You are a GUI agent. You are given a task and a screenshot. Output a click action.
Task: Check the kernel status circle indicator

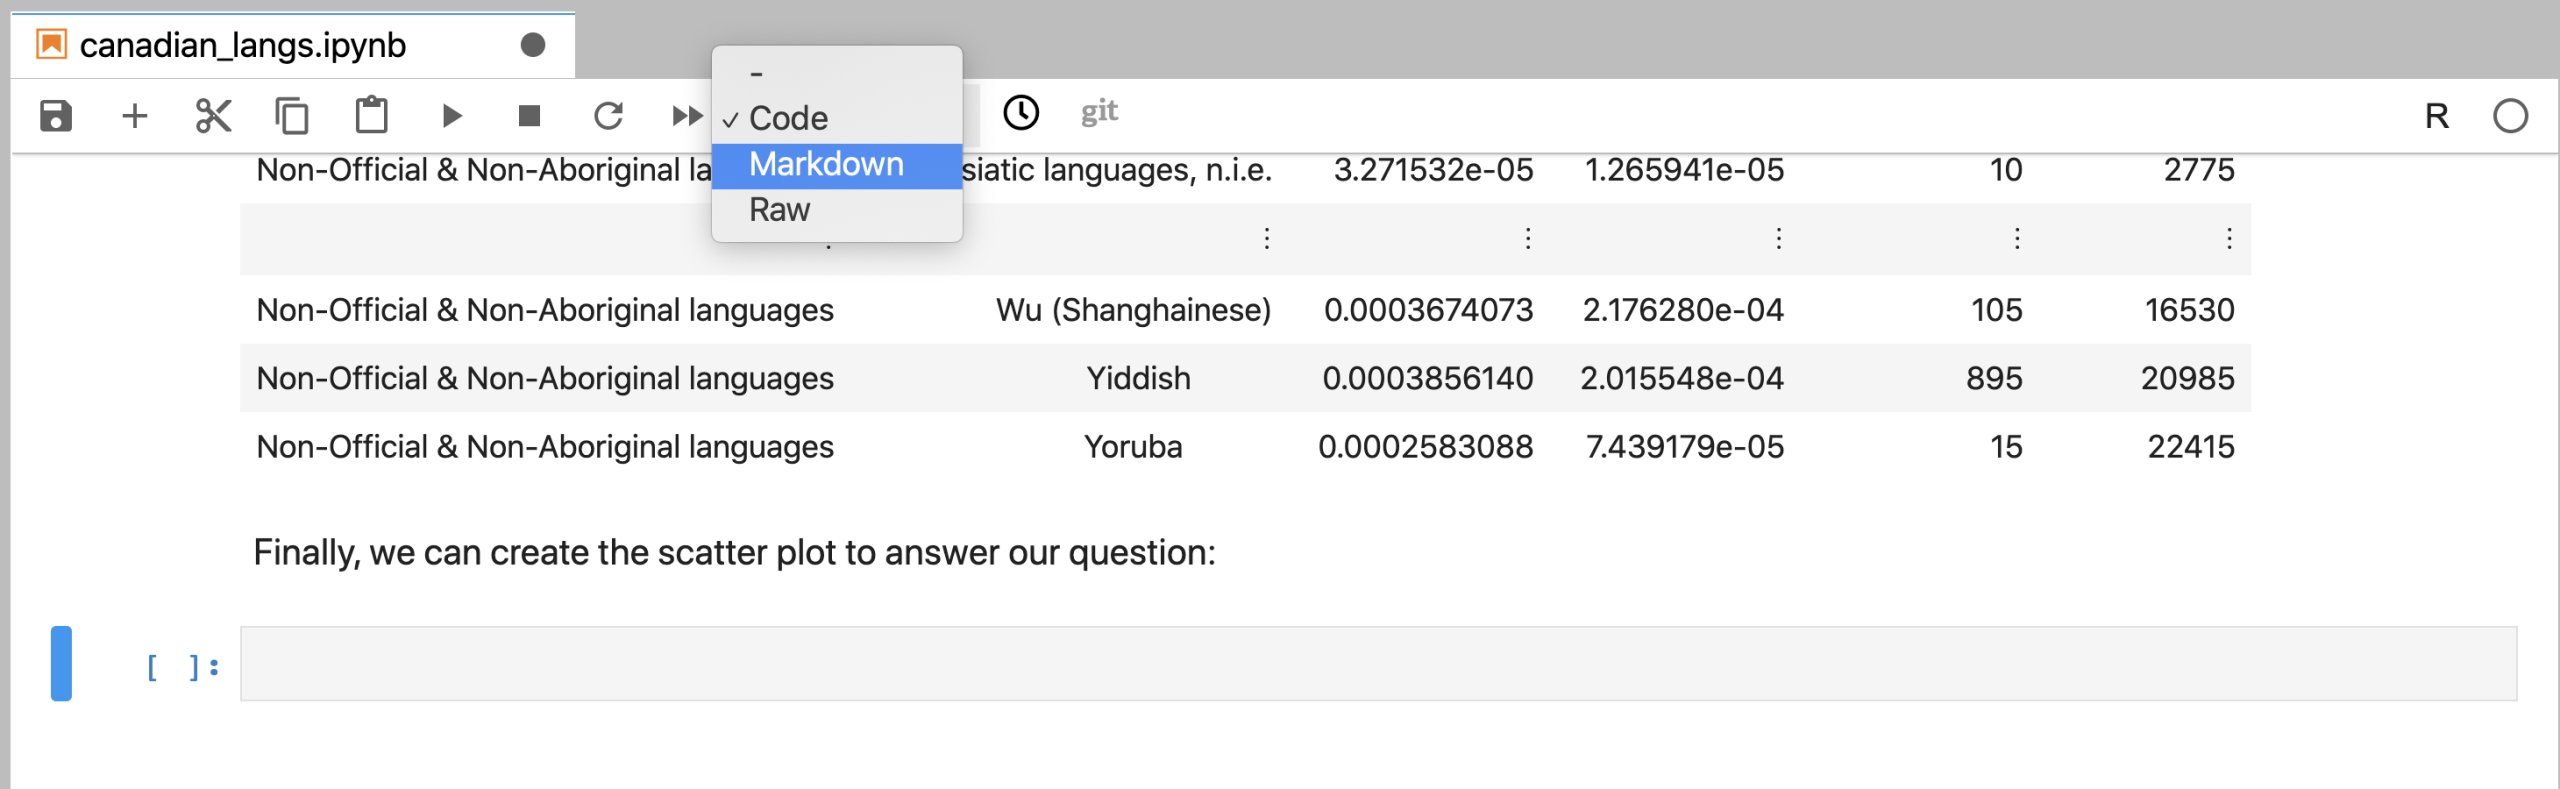[x=2509, y=117]
